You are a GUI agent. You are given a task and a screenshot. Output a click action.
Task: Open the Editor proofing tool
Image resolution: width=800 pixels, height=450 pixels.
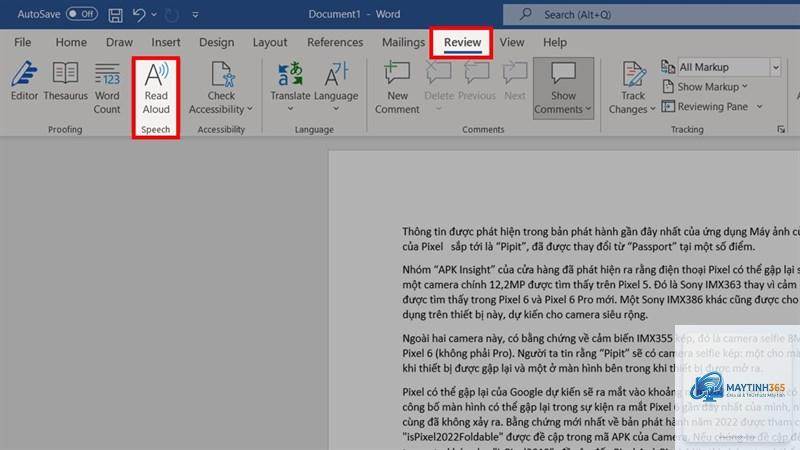coord(24,82)
